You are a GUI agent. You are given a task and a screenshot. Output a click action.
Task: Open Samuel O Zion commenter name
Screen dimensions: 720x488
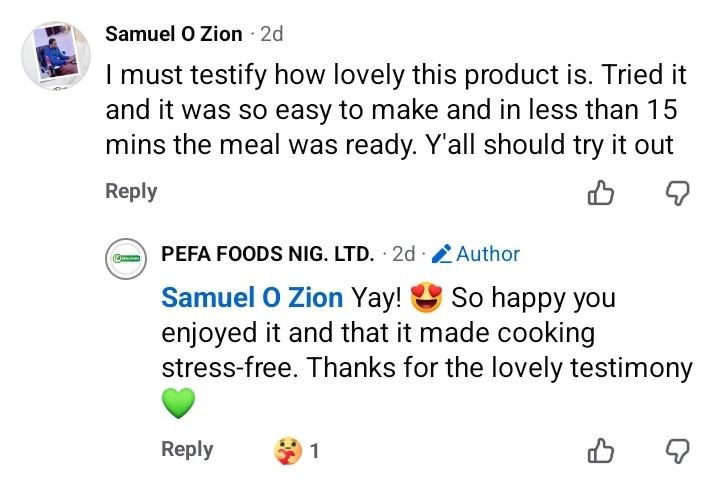[x=174, y=34]
